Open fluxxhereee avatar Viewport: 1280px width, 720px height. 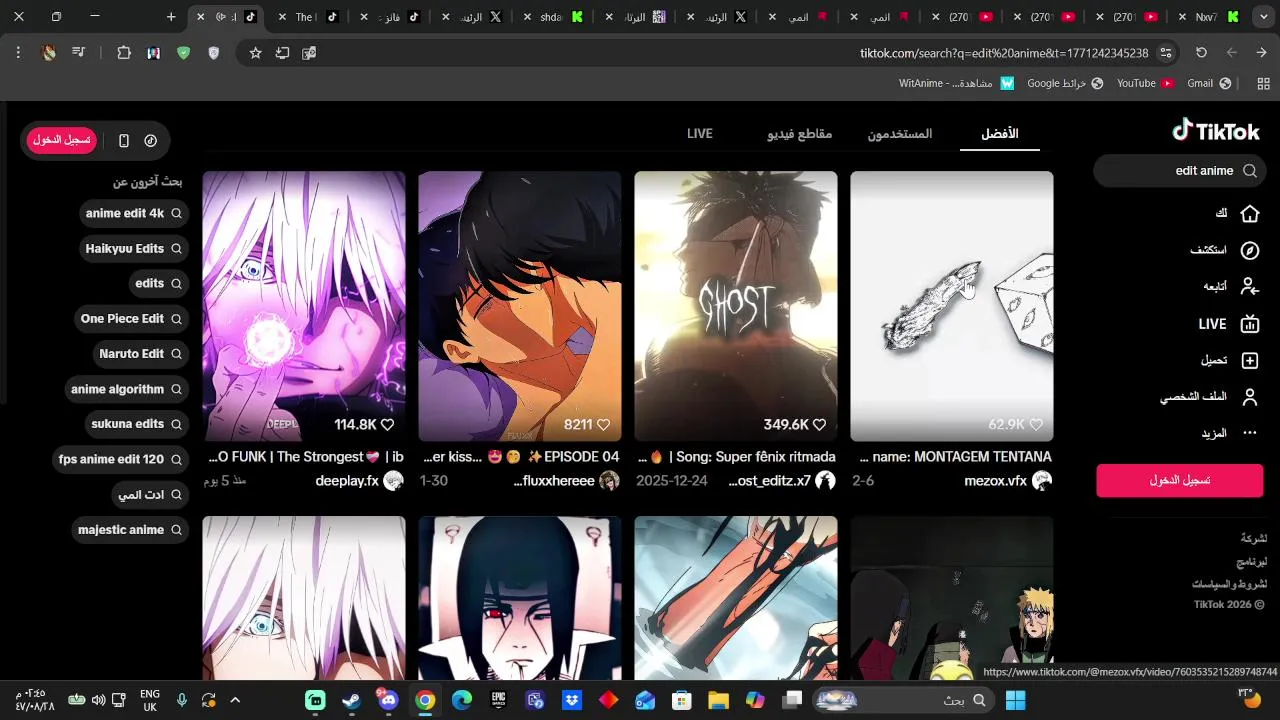click(x=609, y=481)
